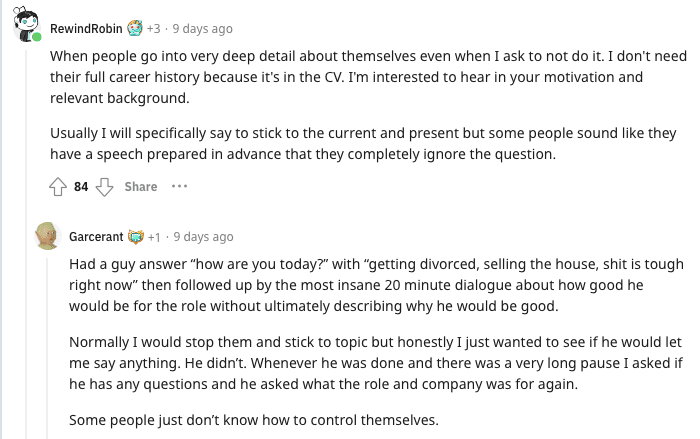Downvote RewindRobin's comment

coord(103,187)
